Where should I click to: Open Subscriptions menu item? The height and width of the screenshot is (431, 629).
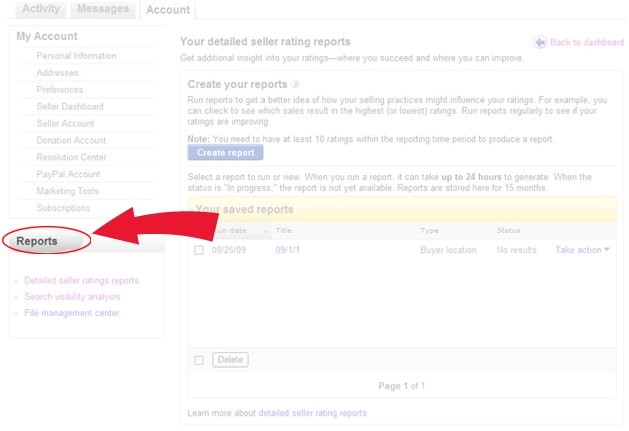point(63,208)
